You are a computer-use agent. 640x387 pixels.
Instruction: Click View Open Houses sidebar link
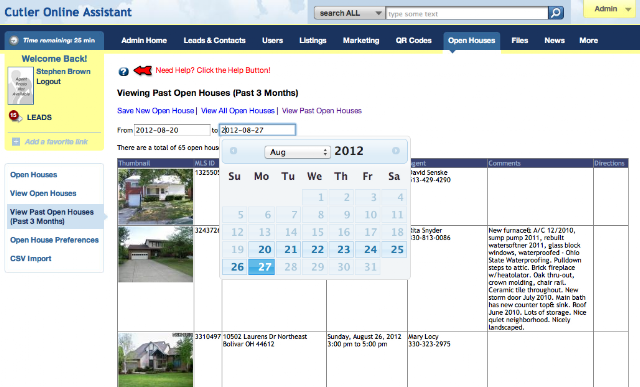43,194
